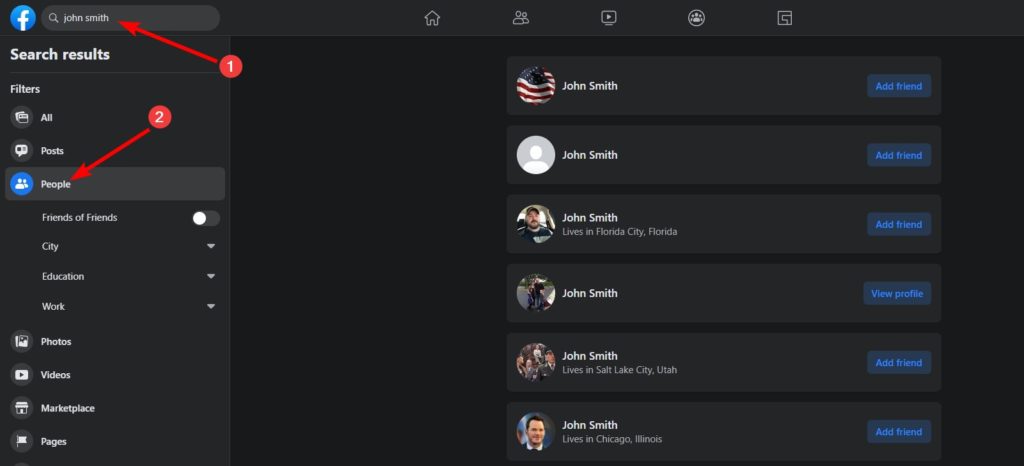Select the Marketplace filter
Image resolution: width=1024 pixels, height=466 pixels.
coord(67,408)
